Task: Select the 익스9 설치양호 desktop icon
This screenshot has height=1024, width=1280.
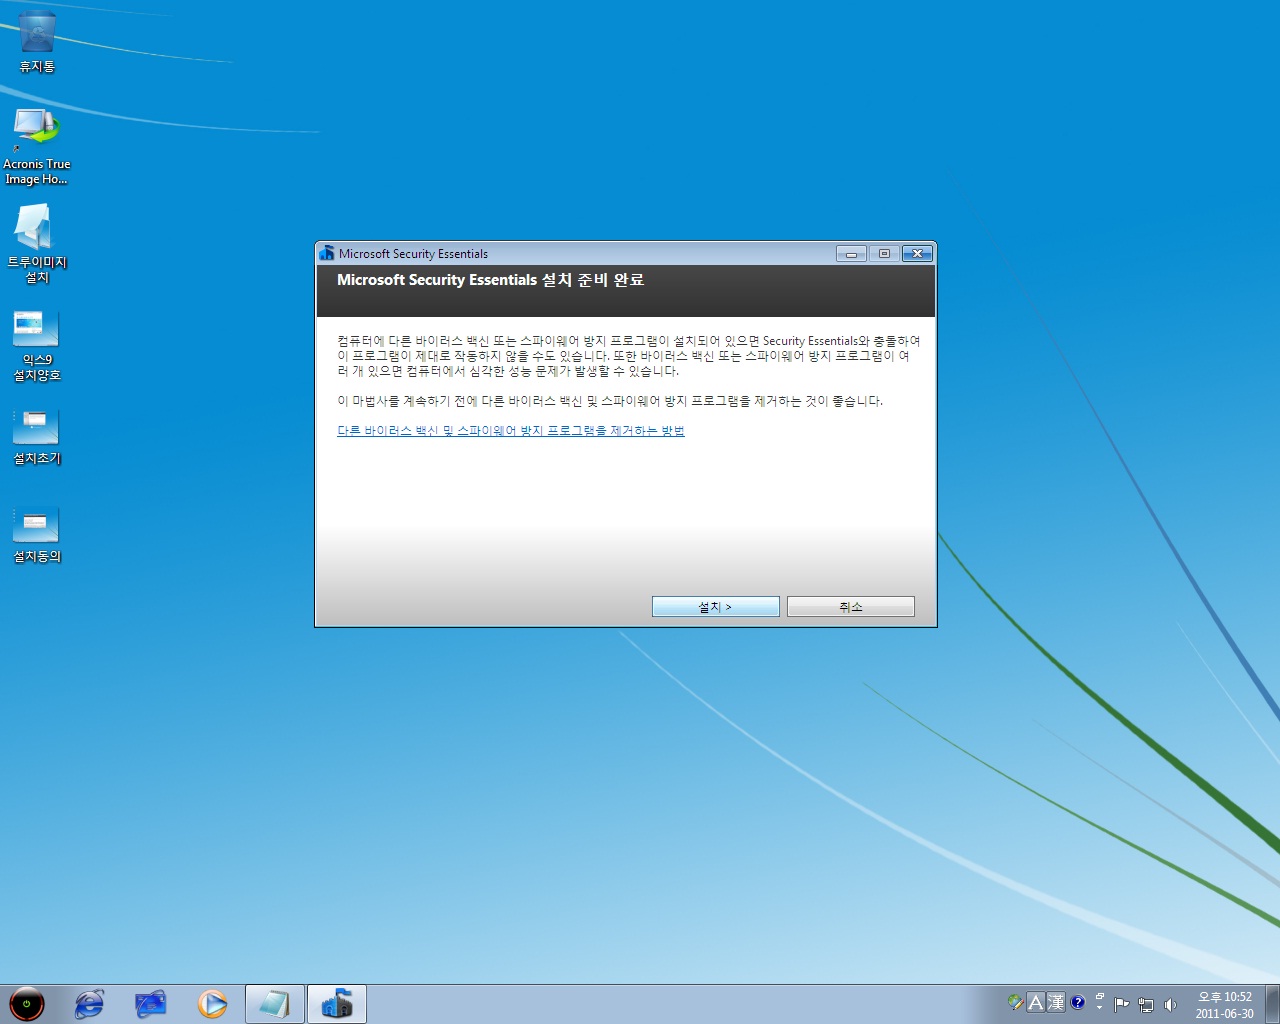Action: (x=37, y=346)
